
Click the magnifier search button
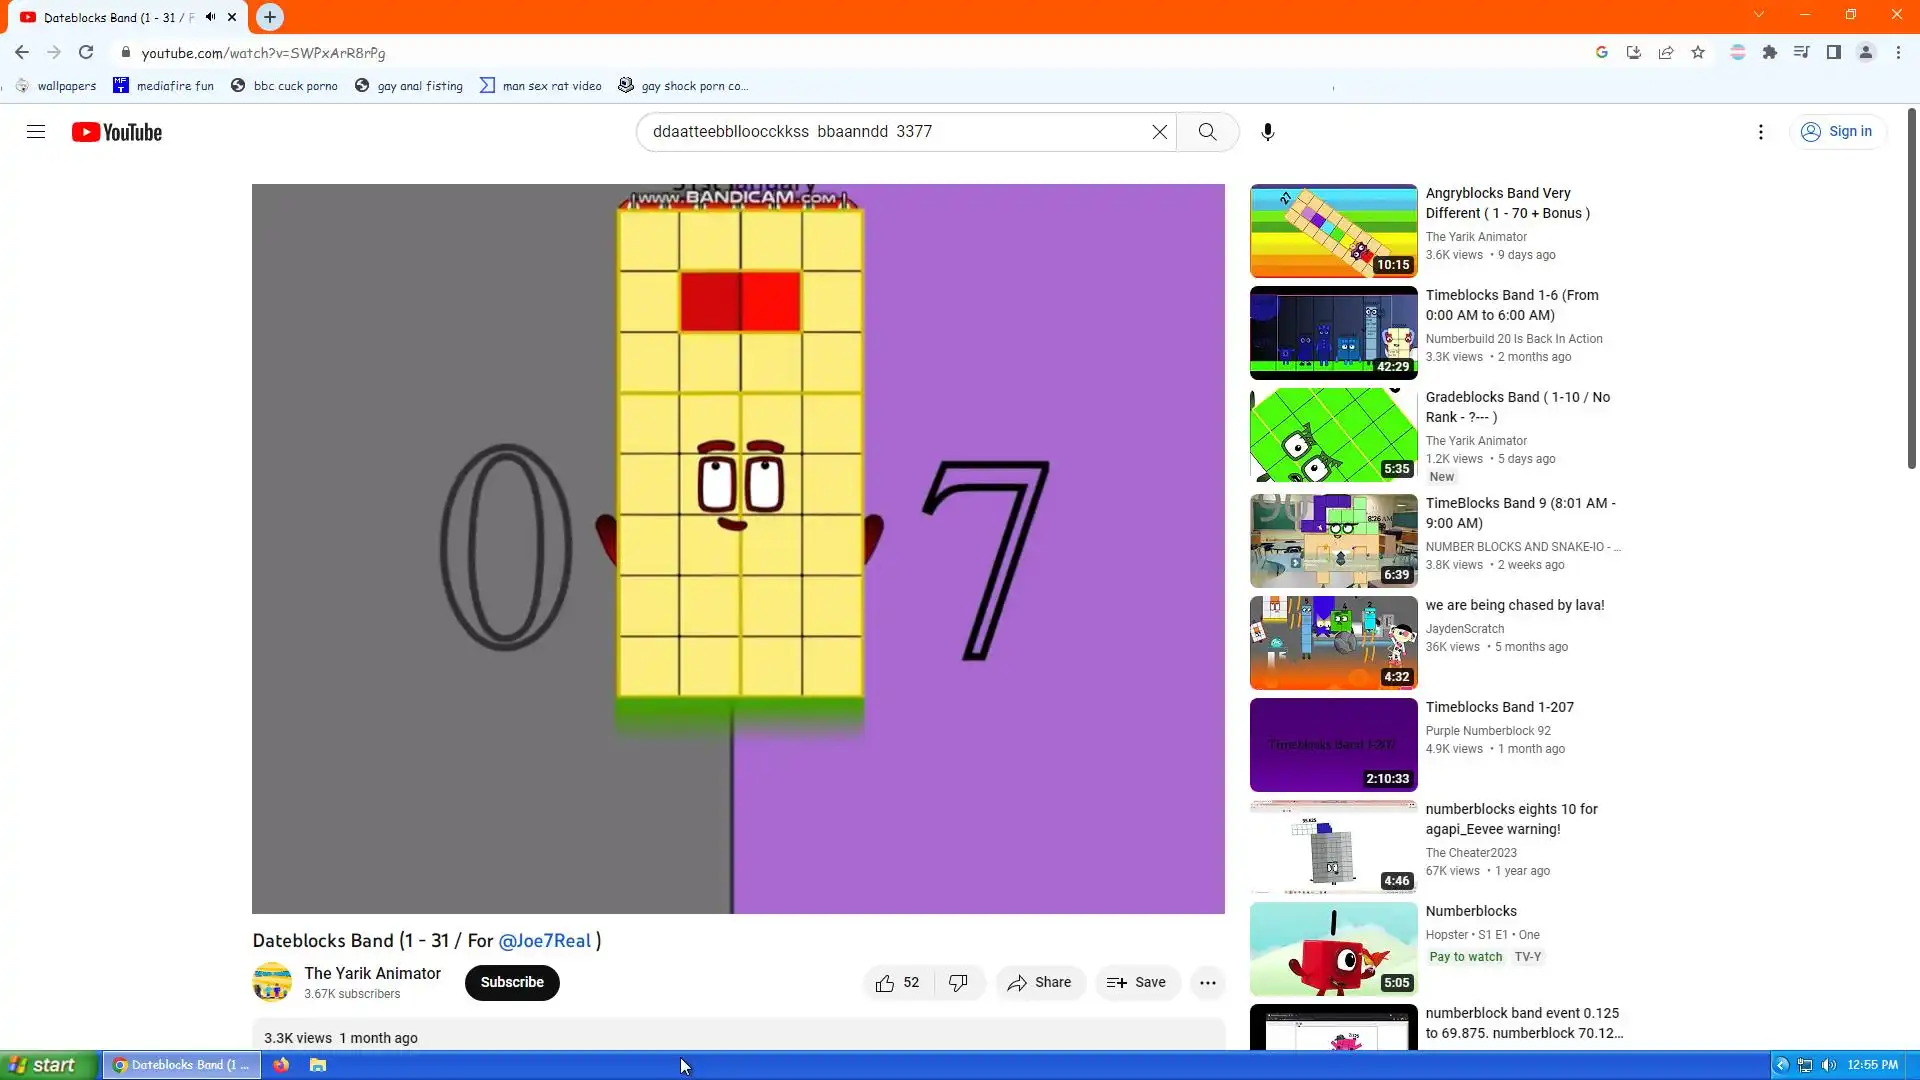point(1207,132)
